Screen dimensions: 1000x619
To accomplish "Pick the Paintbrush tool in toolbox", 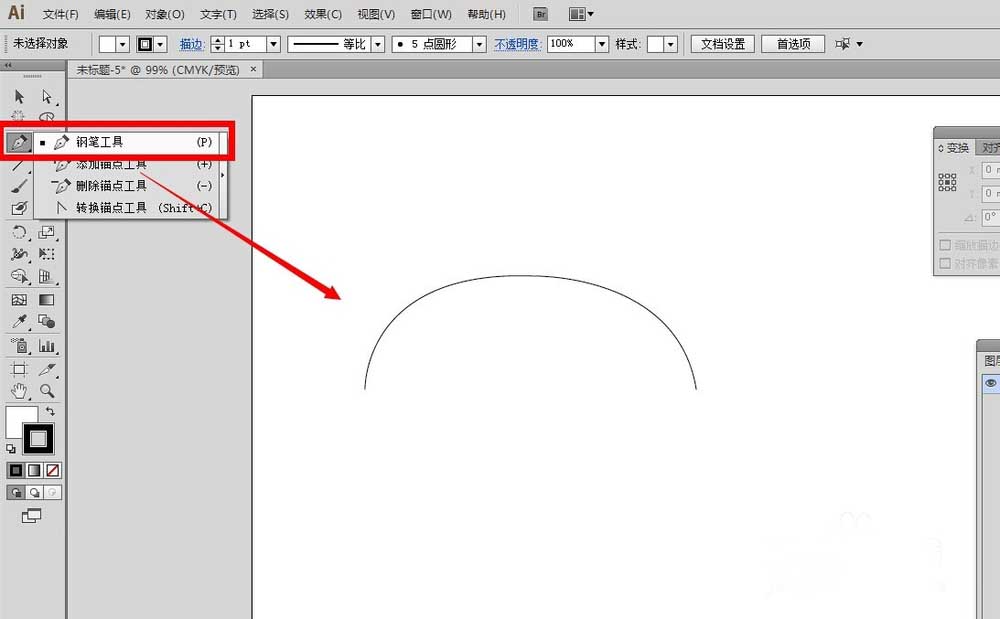I will (19, 186).
